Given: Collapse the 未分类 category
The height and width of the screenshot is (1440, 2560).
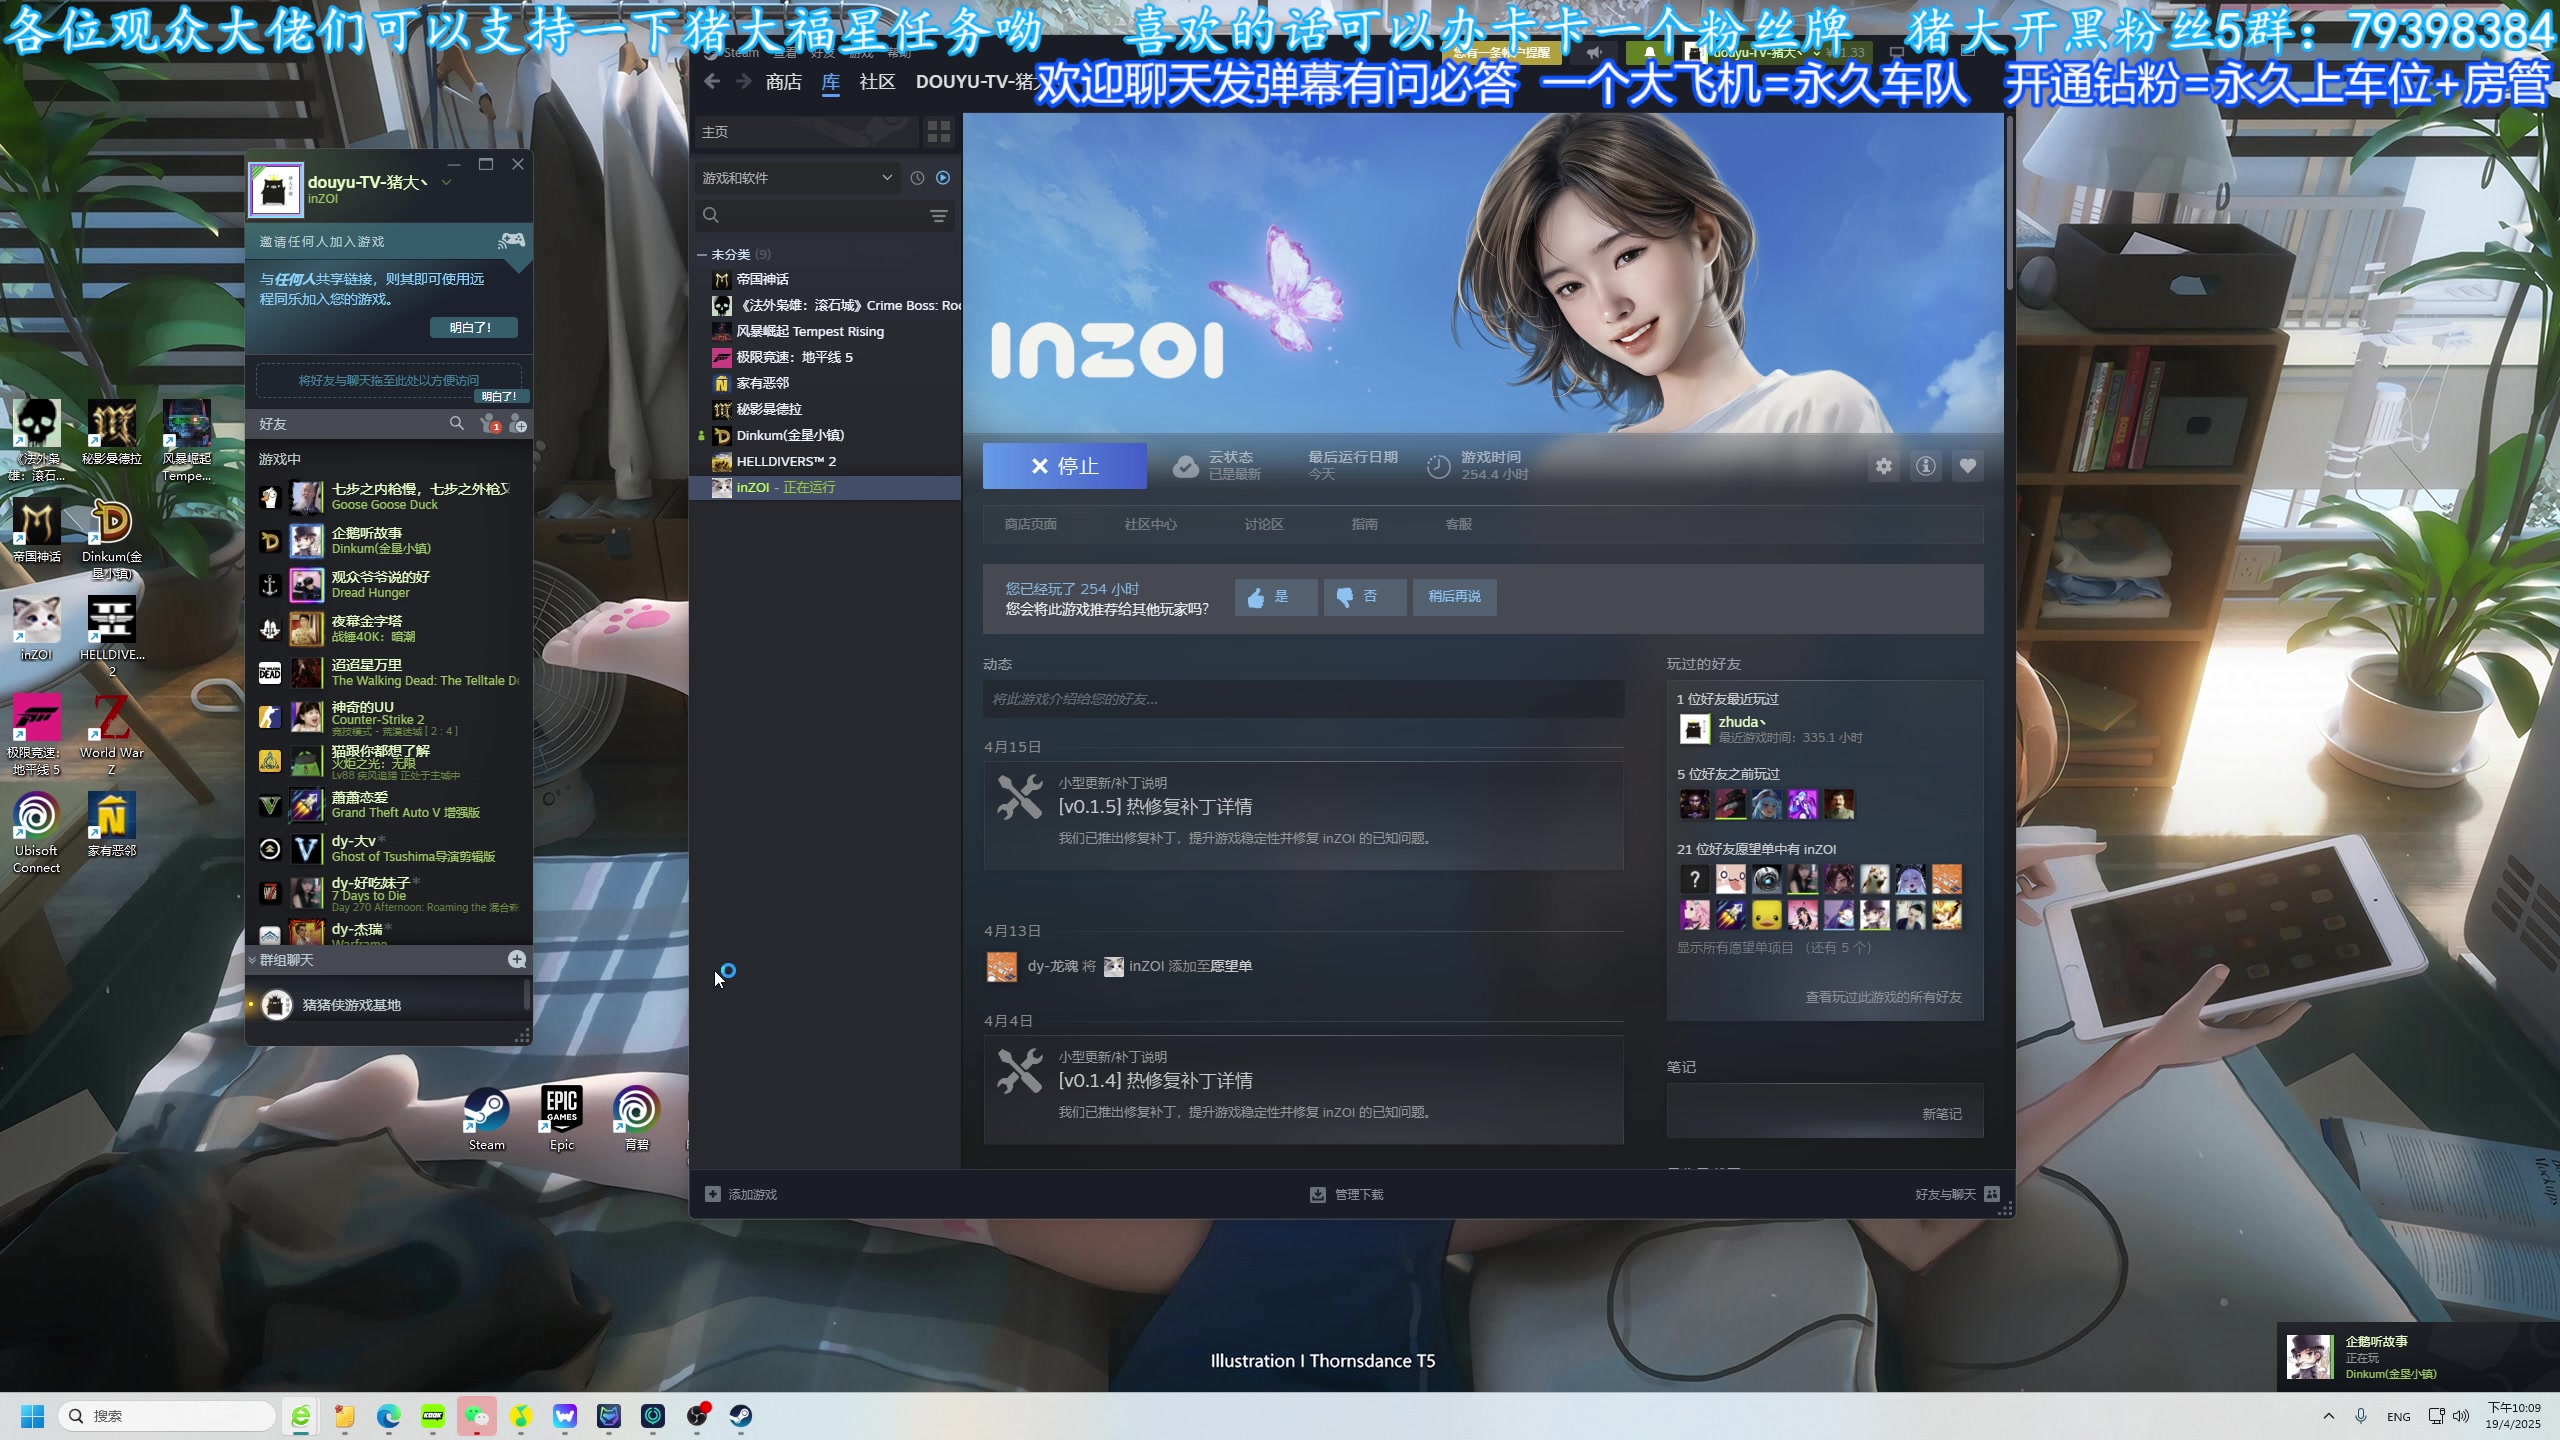Looking at the screenshot, I should (x=702, y=255).
